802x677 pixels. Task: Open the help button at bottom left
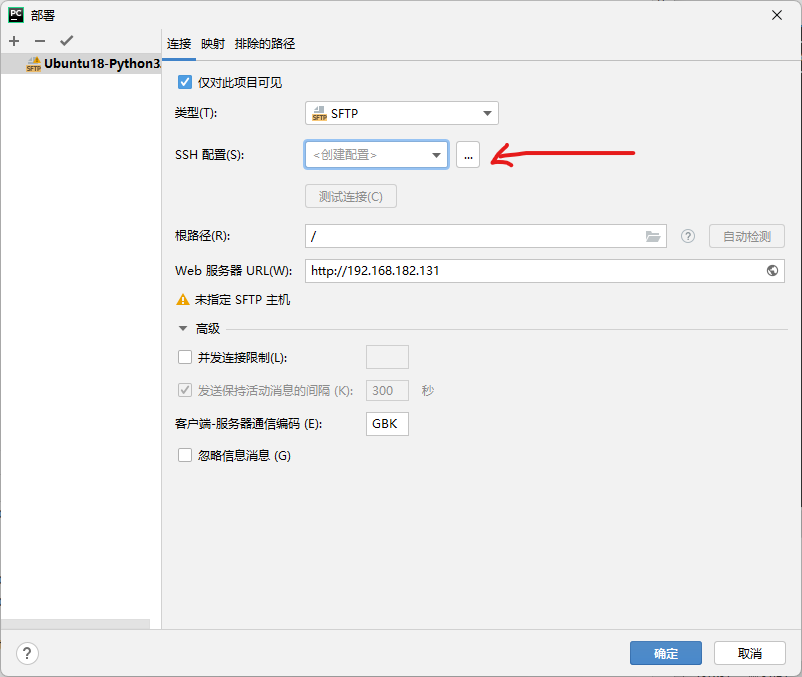(27, 653)
